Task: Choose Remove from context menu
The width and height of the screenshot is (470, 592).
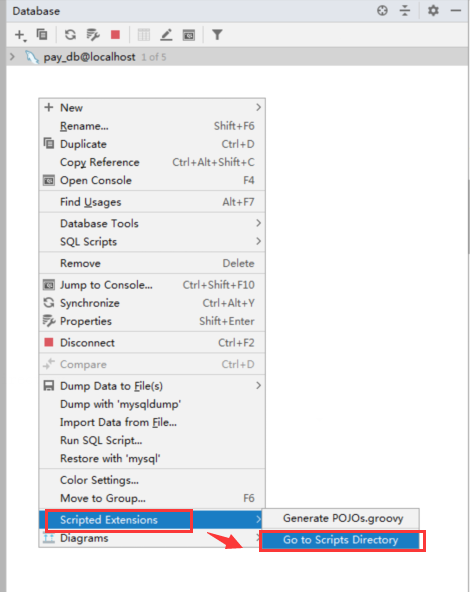Action: (x=152, y=263)
